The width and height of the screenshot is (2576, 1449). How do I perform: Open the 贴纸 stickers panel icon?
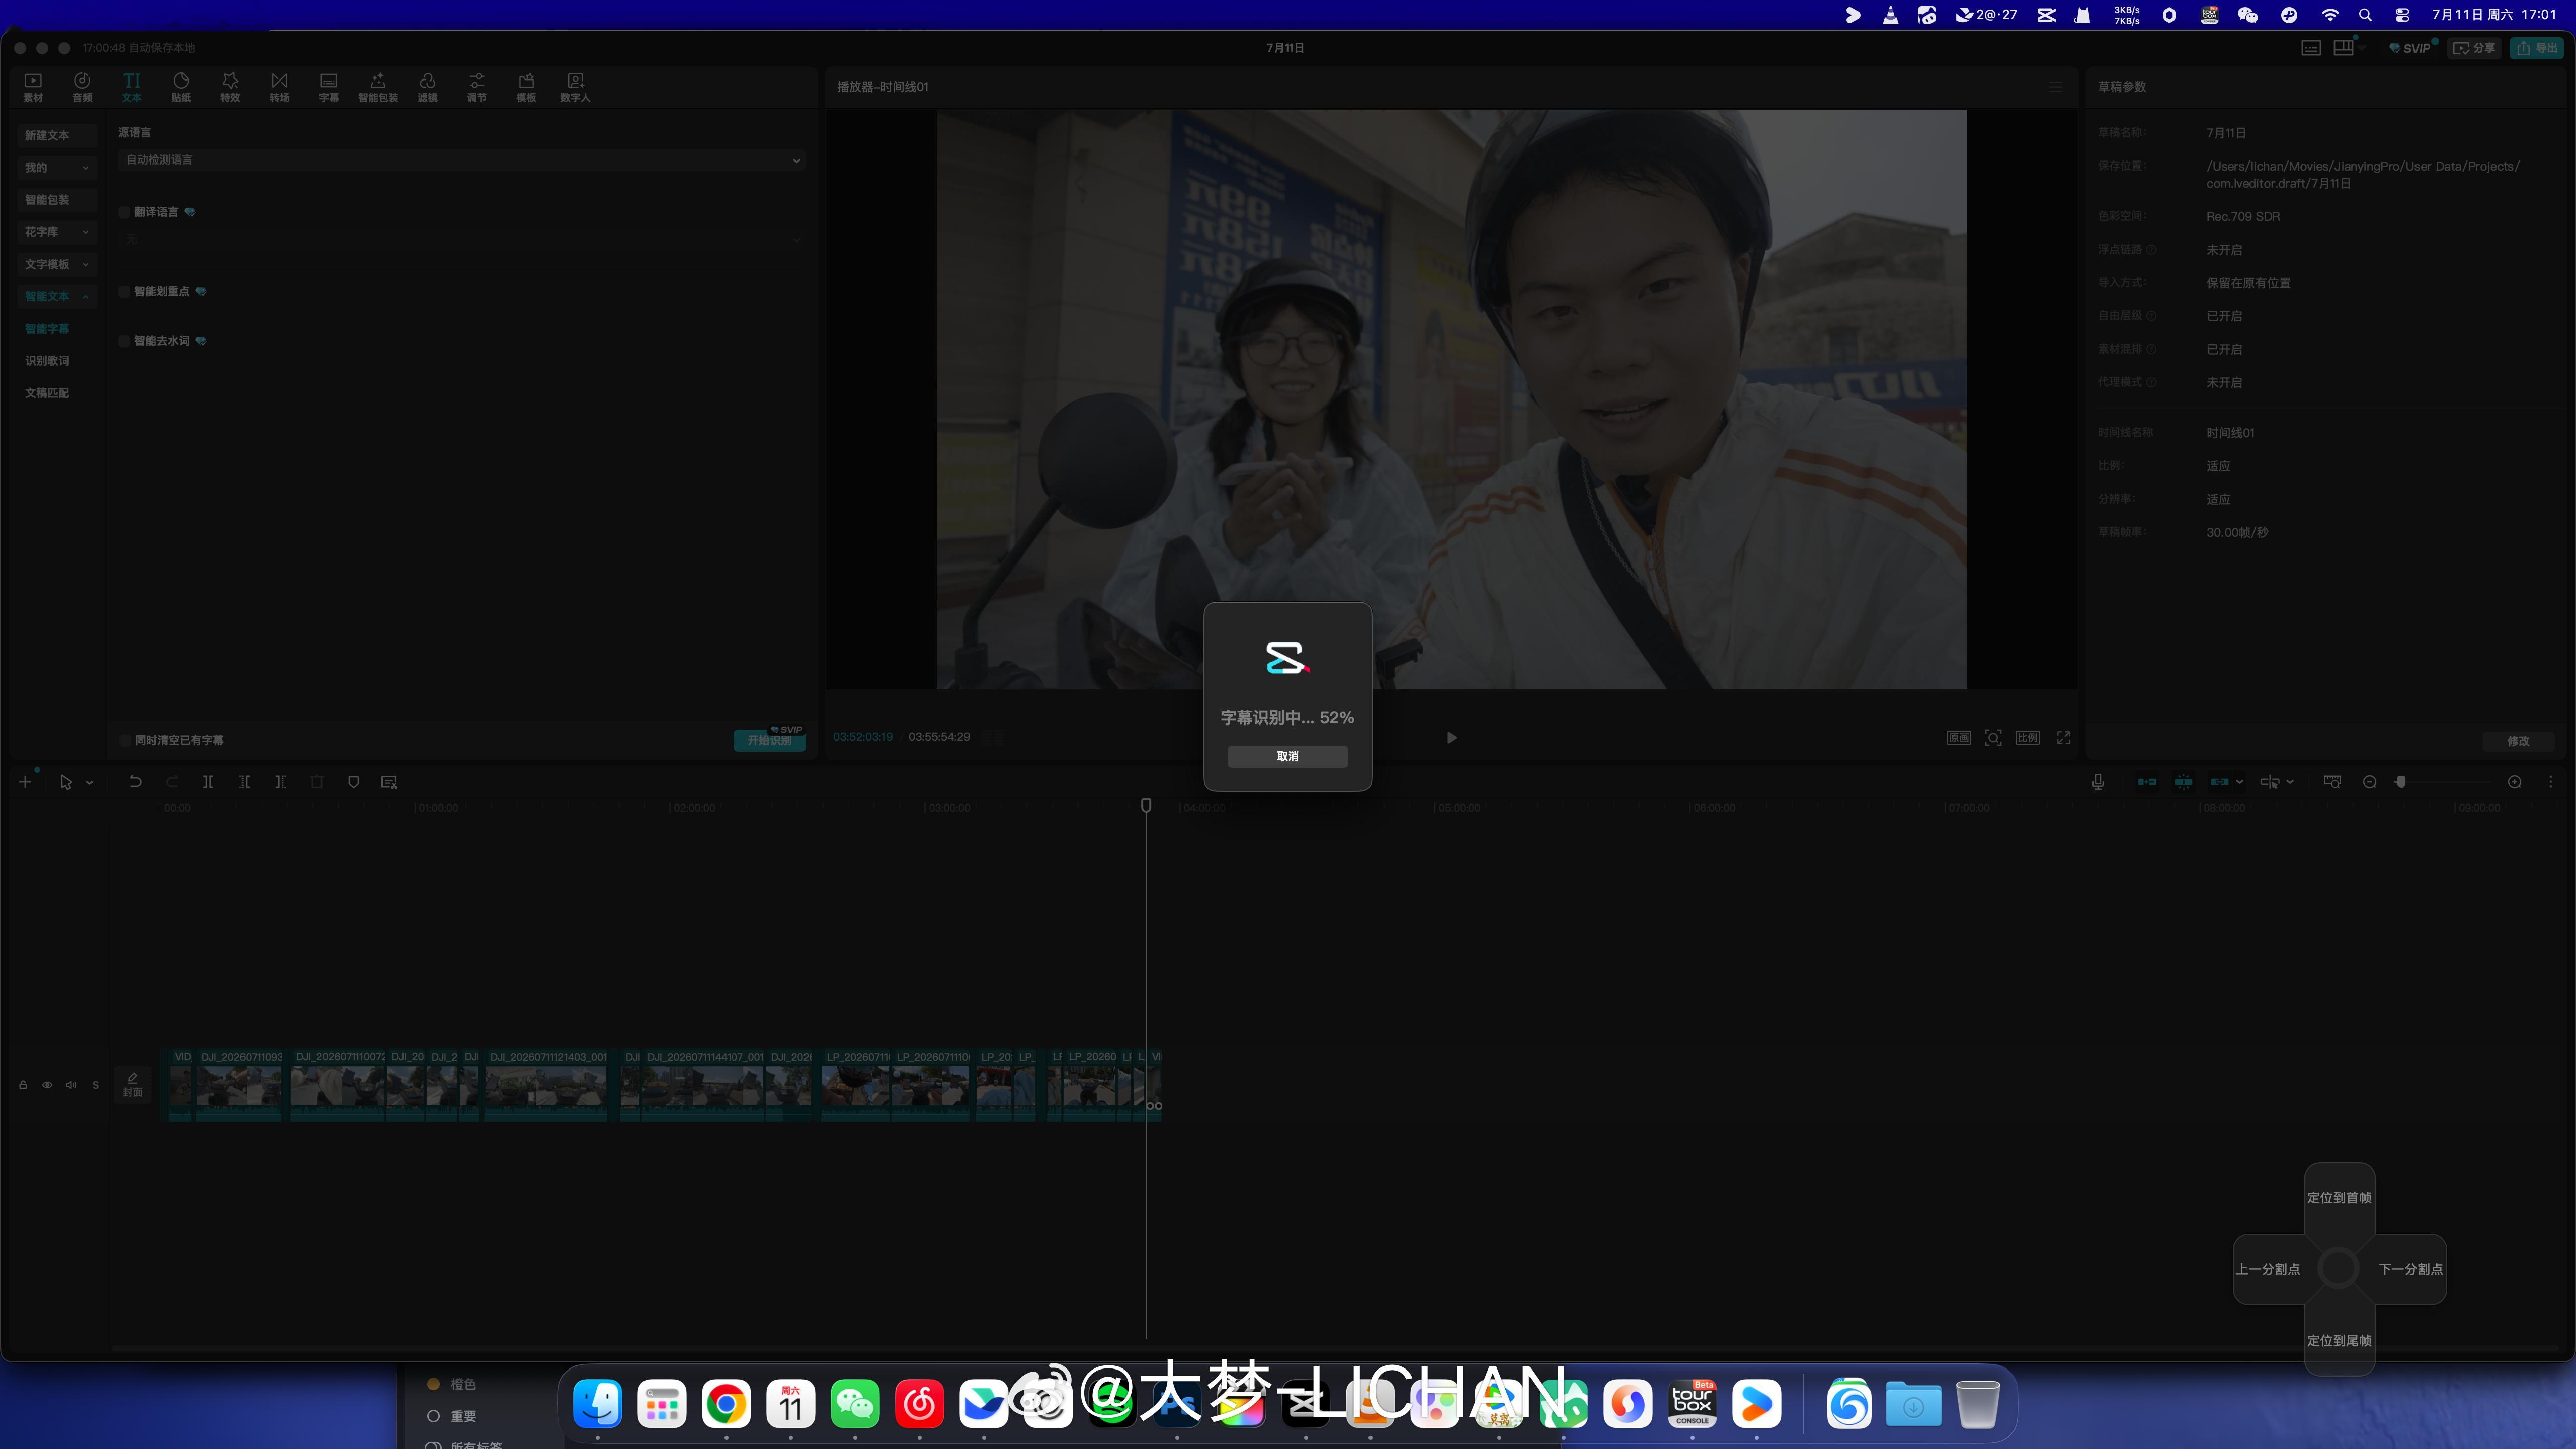tap(181, 87)
